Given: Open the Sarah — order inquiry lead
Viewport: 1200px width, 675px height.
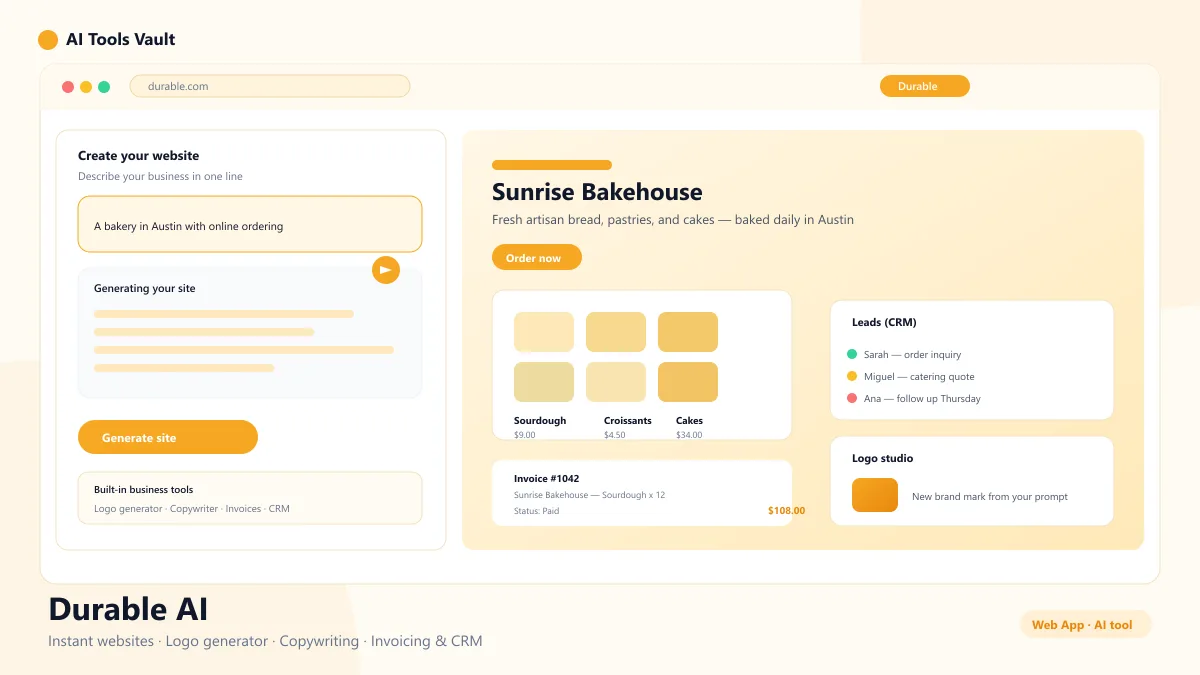Looking at the screenshot, I should (912, 354).
